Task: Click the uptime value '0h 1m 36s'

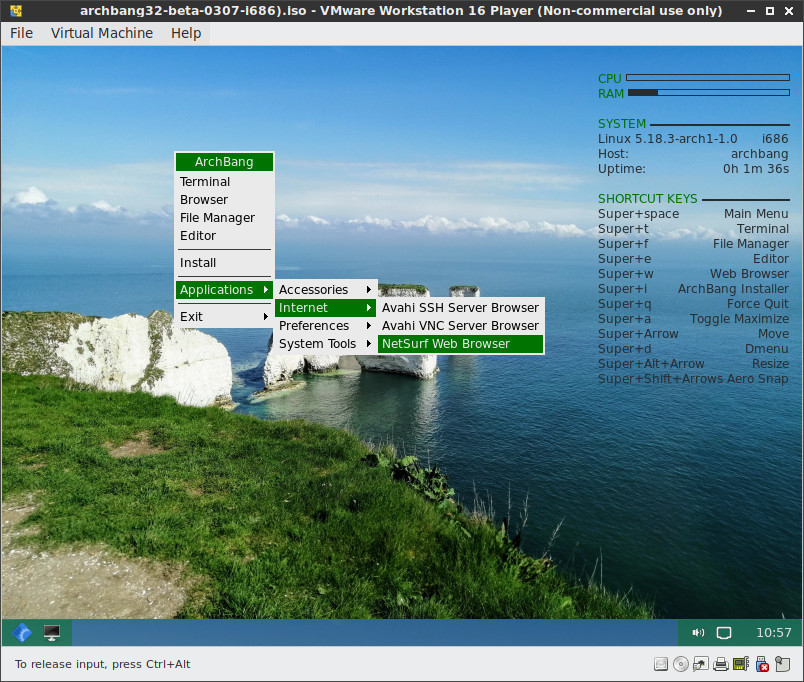Action: [x=756, y=169]
